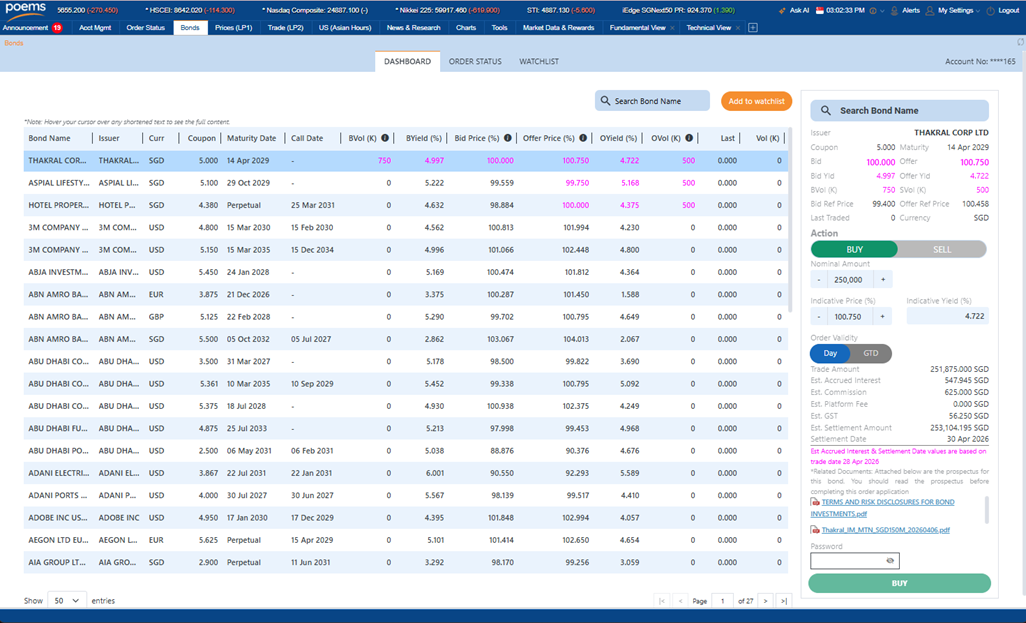The height and width of the screenshot is (623, 1026).
Task: Switch to the WATCHLIST tab
Action: point(538,62)
